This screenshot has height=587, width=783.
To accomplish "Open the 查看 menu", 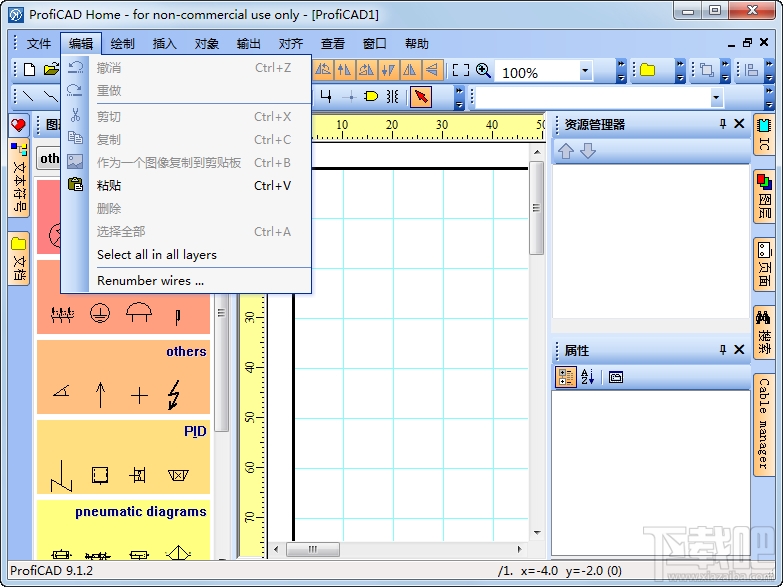I will pyautogui.click(x=333, y=44).
